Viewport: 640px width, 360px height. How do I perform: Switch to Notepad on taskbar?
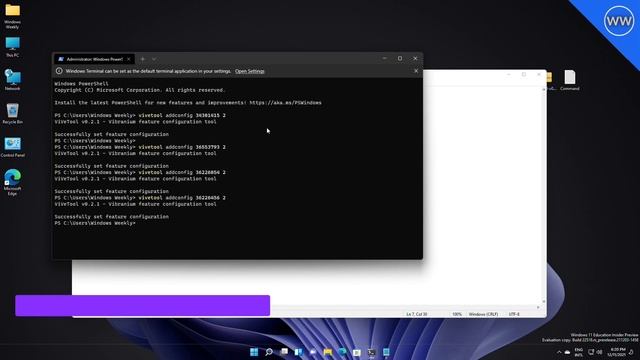click(386, 352)
